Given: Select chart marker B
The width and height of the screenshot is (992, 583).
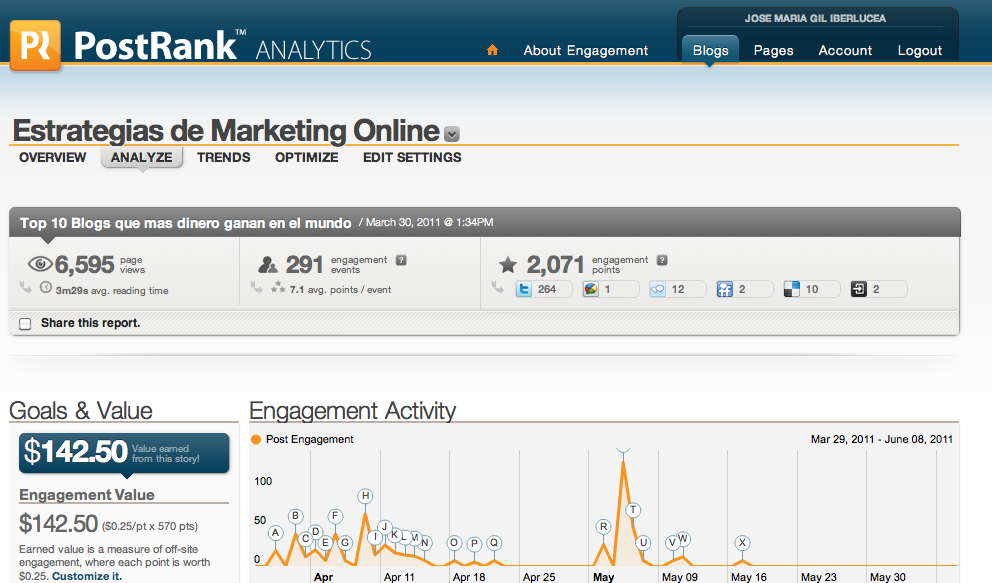Looking at the screenshot, I should click(295, 516).
